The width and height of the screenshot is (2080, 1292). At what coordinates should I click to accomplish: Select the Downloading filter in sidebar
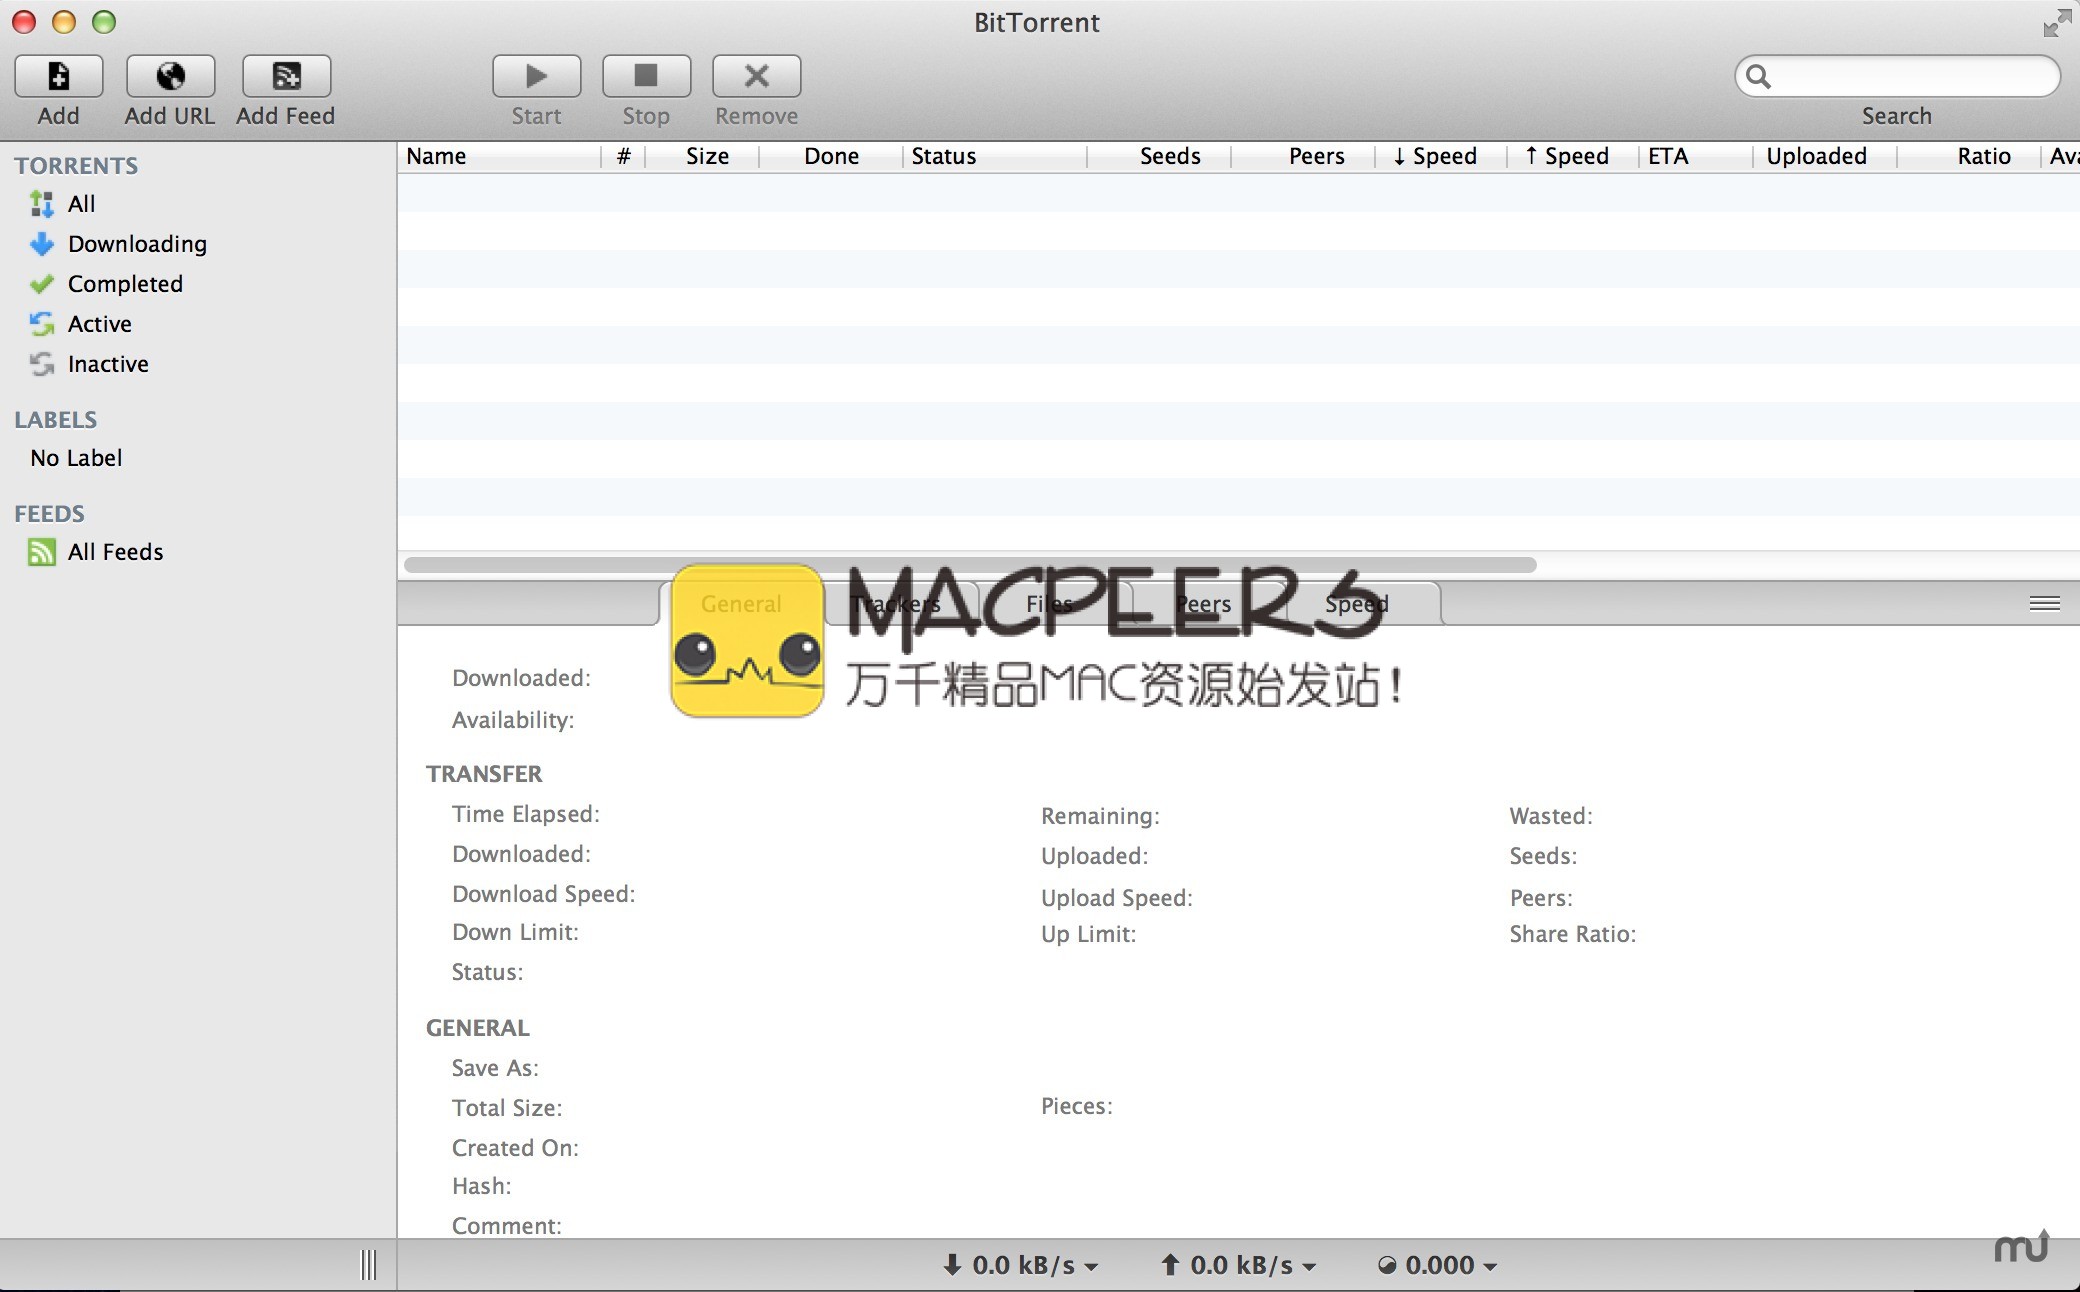[x=136, y=244]
